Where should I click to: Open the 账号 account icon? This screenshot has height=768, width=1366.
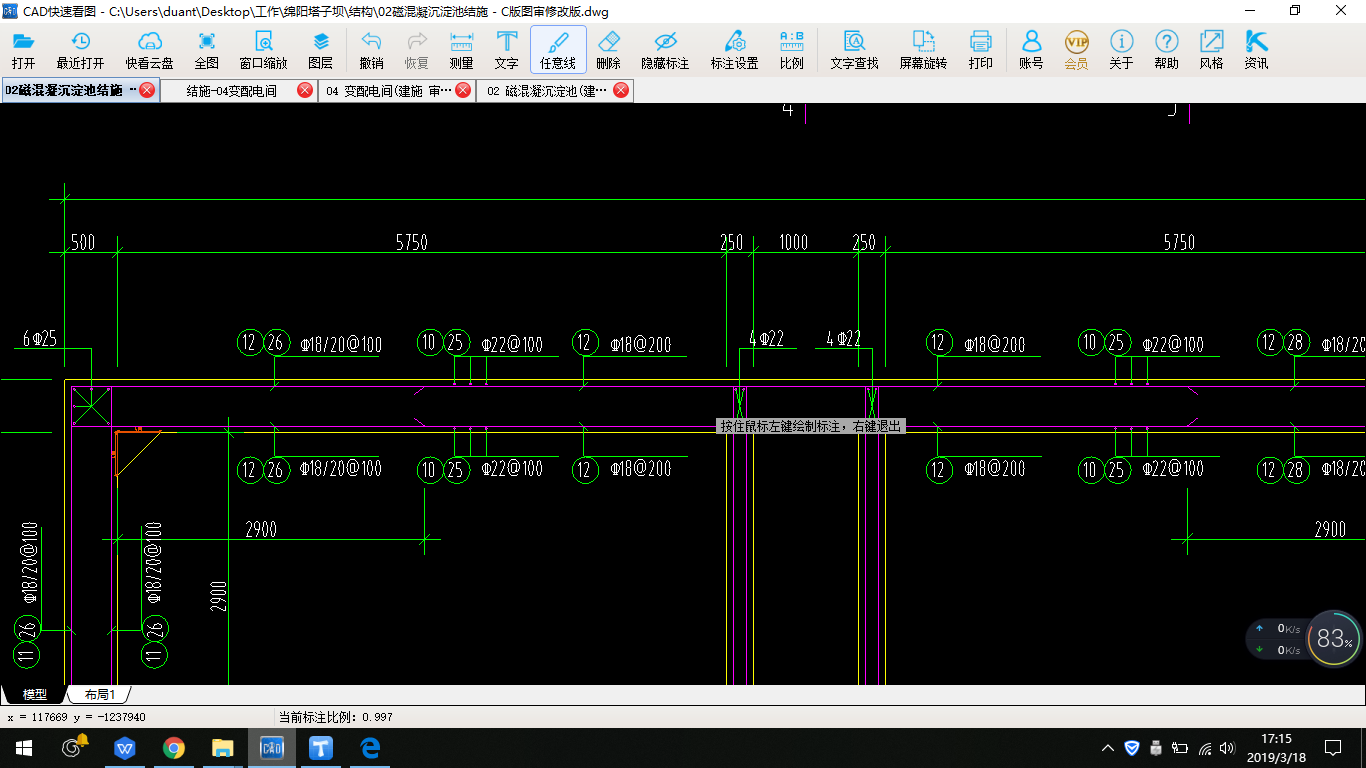[x=1031, y=49]
